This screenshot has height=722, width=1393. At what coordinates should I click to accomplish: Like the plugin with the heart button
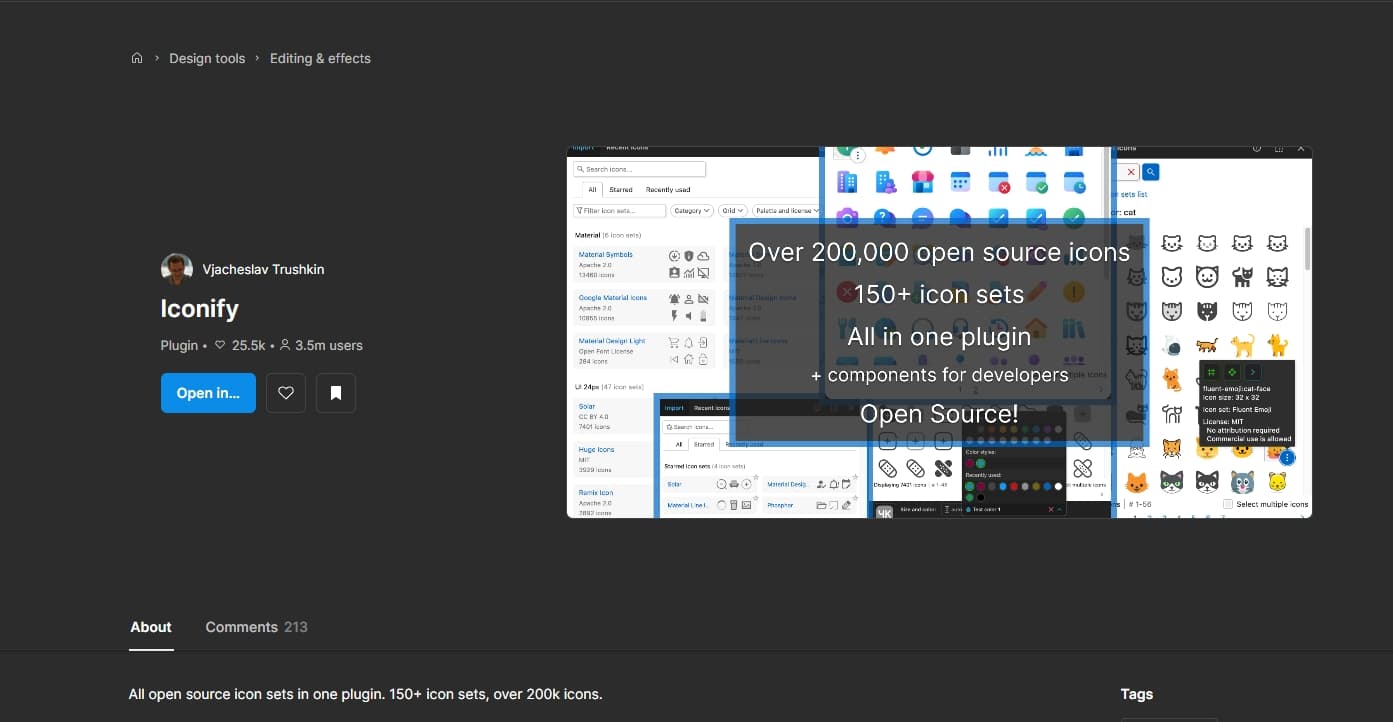coord(286,393)
